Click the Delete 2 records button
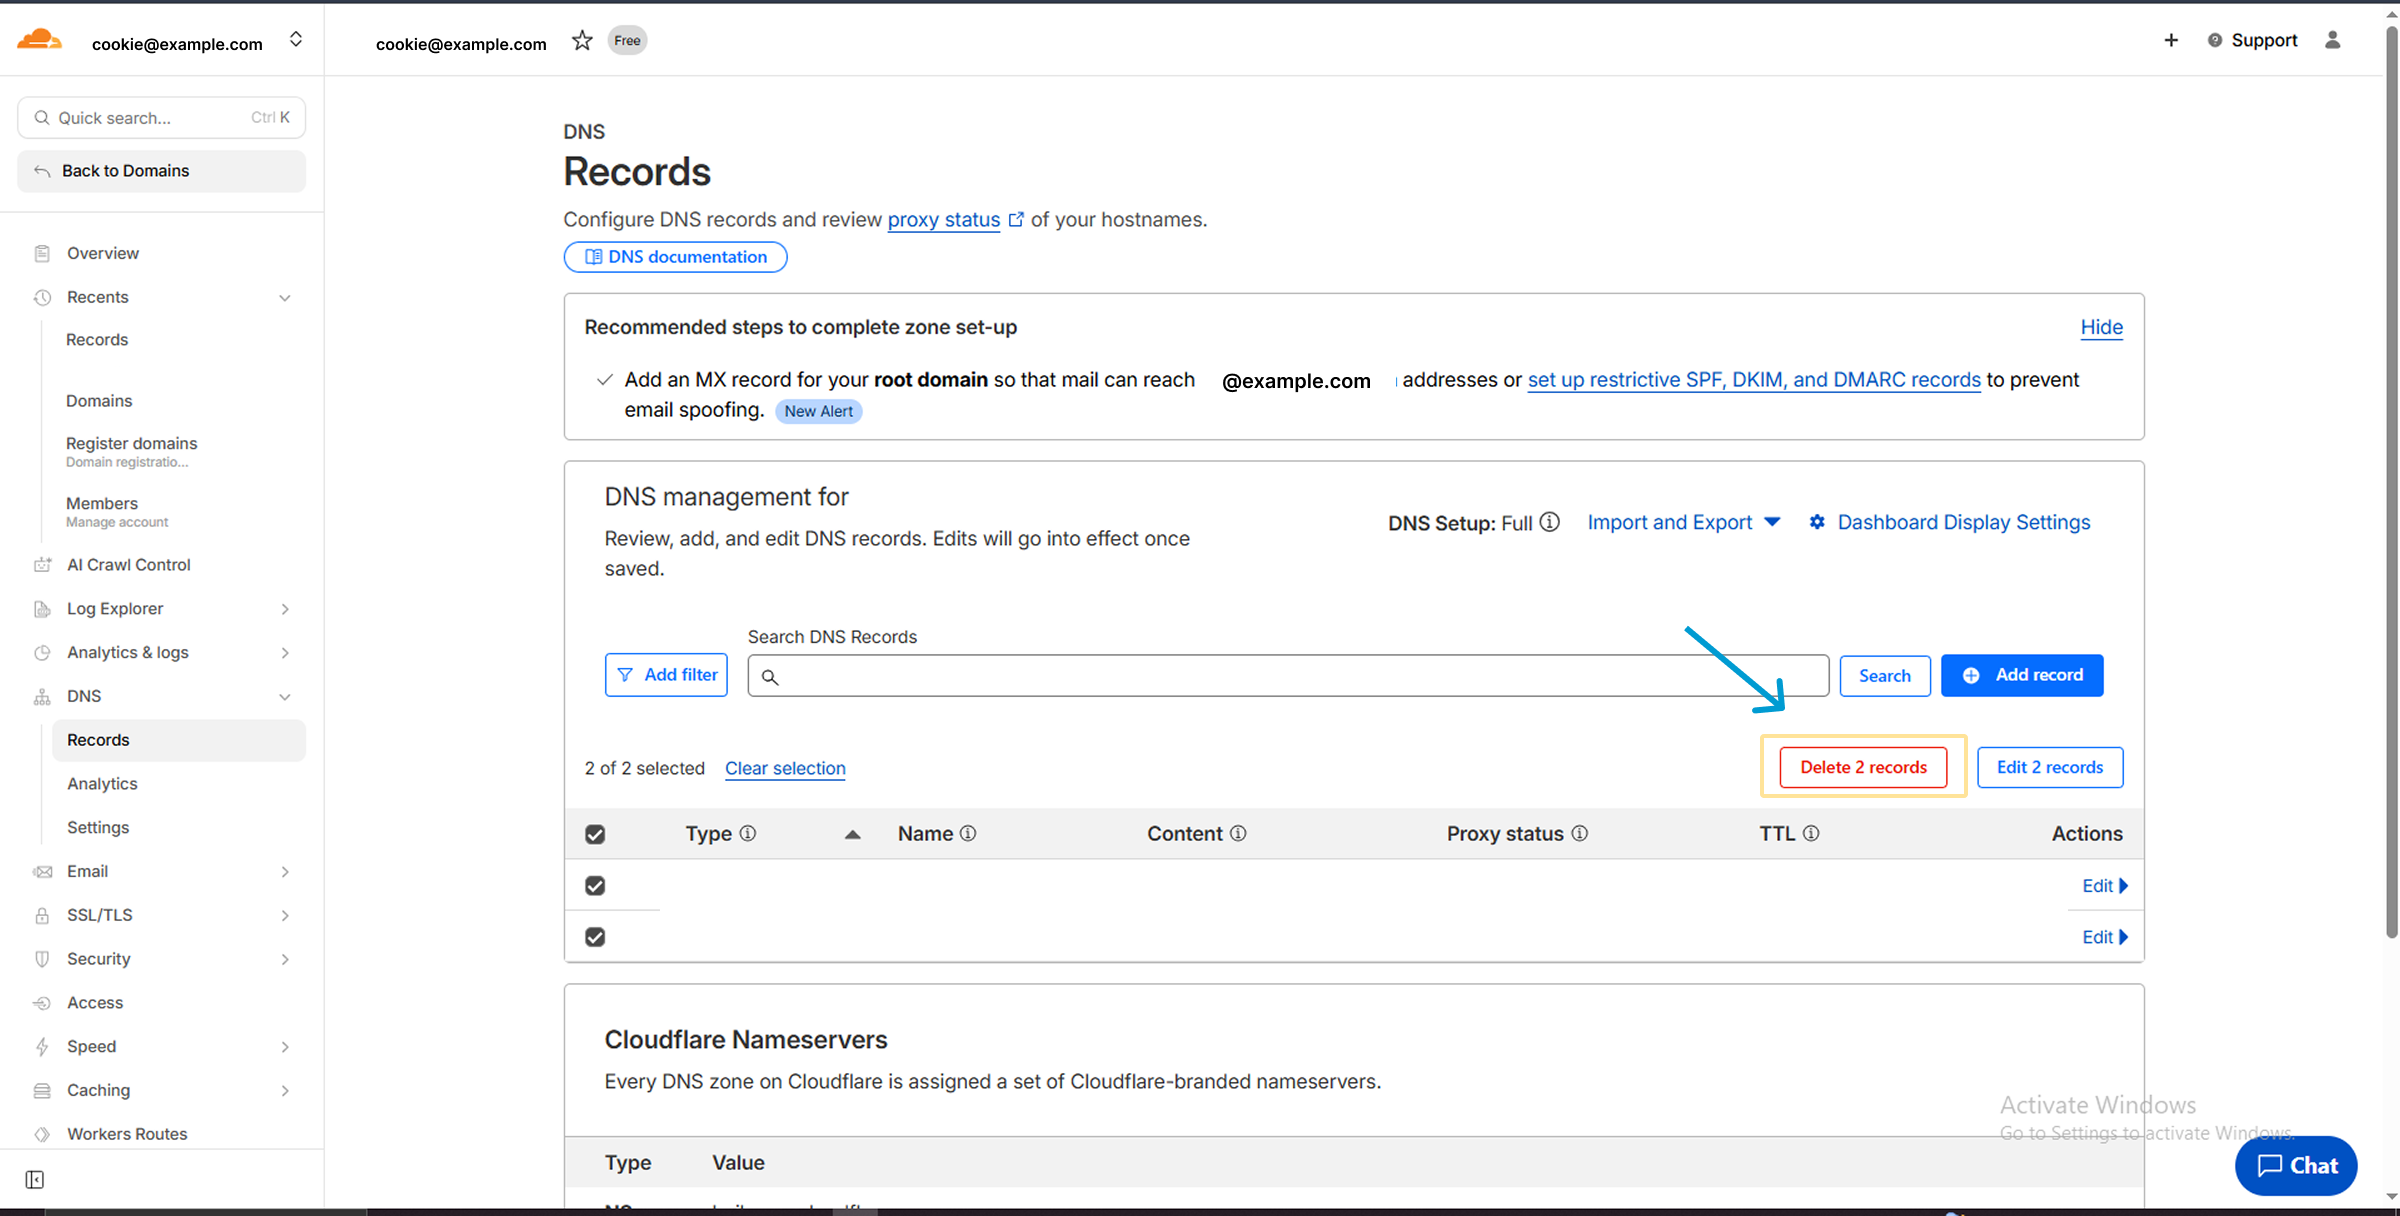The image size is (2400, 1216). click(1863, 767)
